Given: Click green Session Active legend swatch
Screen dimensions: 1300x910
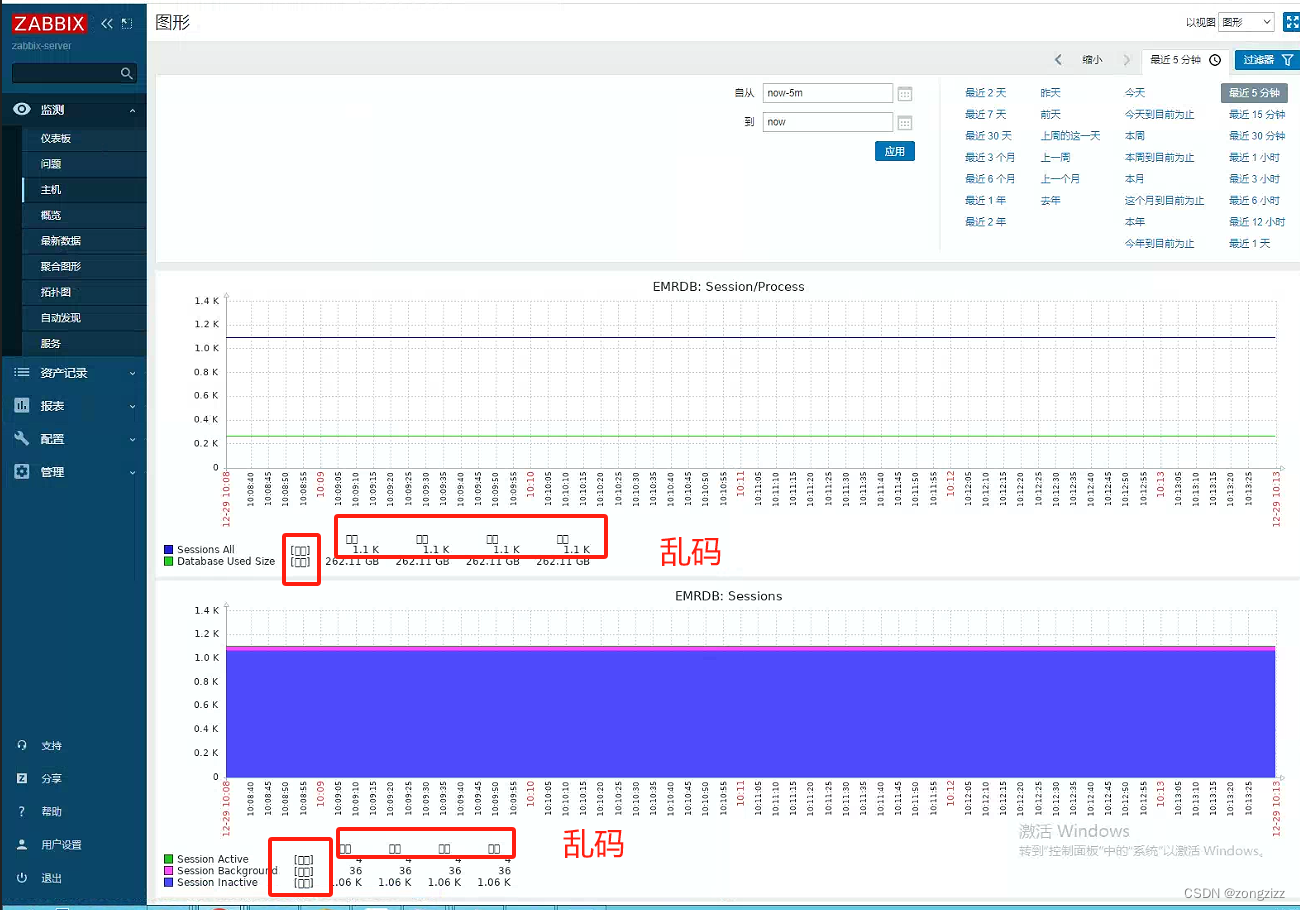Looking at the screenshot, I should pyautogui.click(x=168, y=859).
